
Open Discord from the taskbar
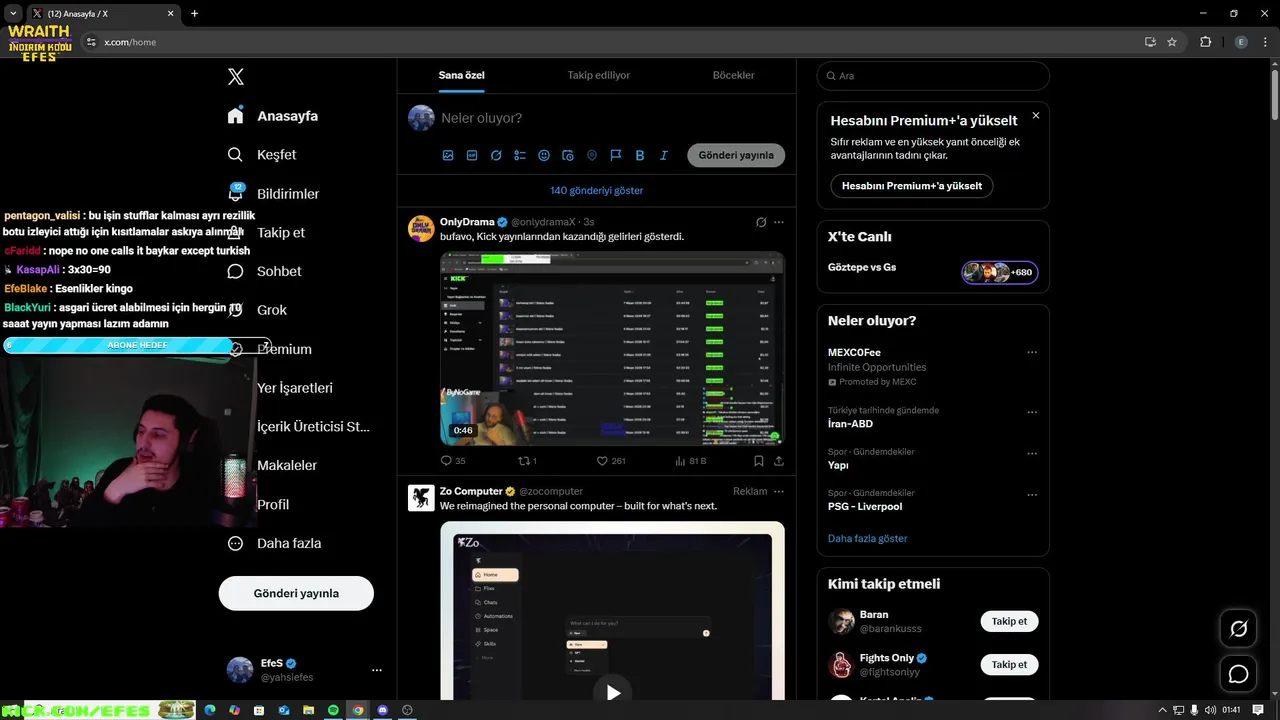tap(382, 710)
